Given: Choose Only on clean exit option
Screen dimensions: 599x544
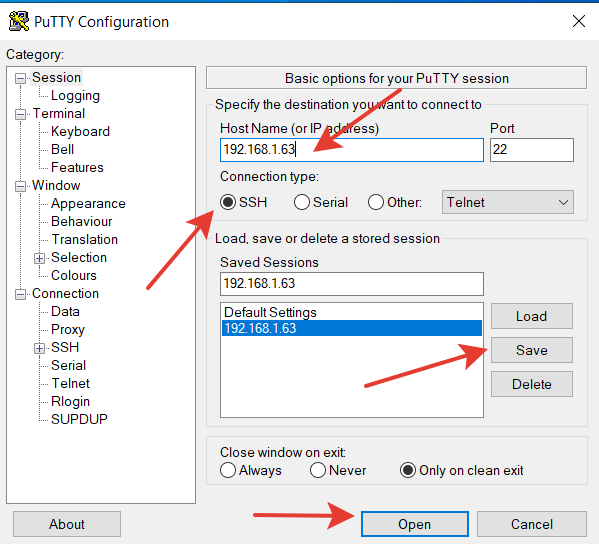Looking at the screenshot, I should (408, 470).
